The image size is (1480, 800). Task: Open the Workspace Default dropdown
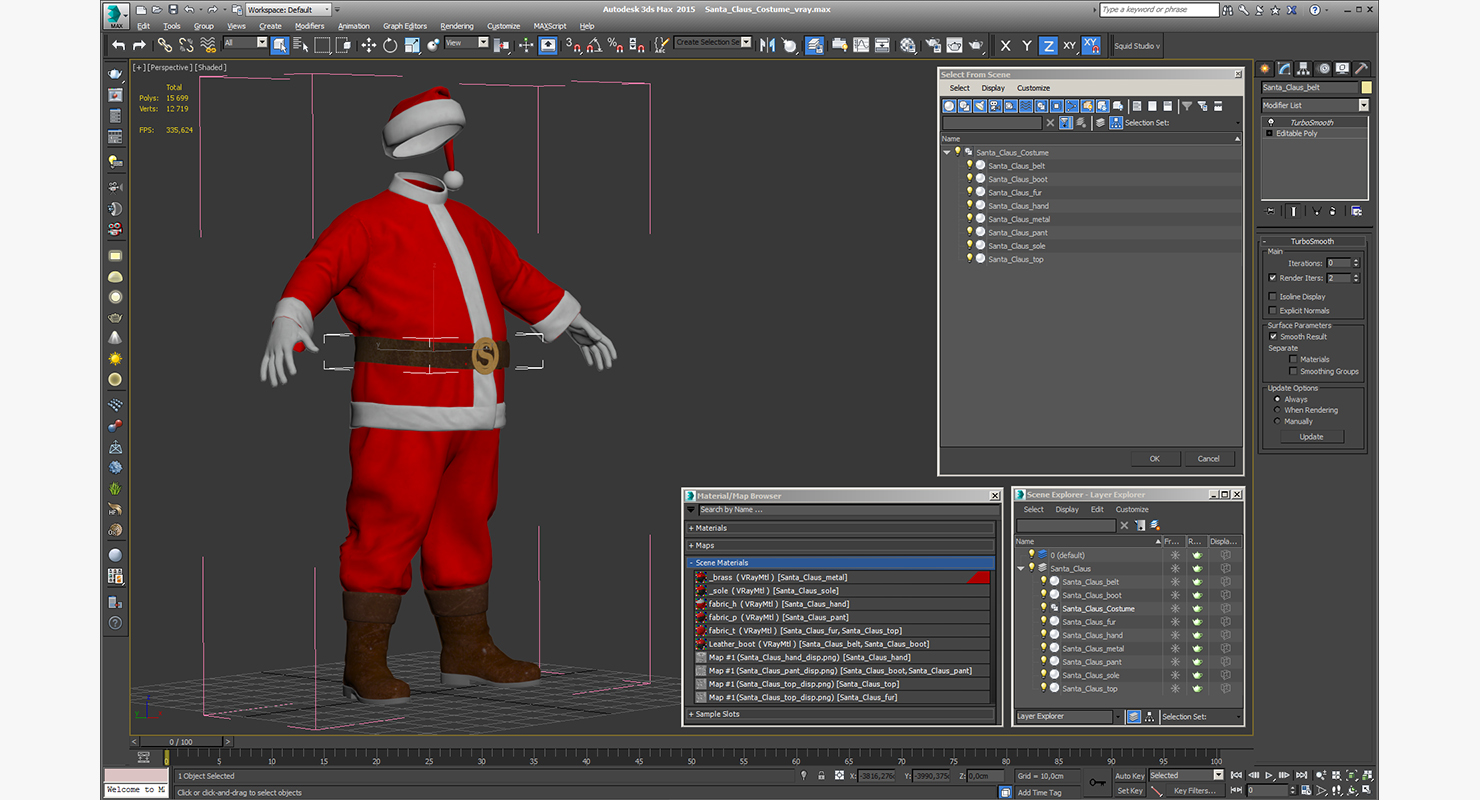click(290, 10)
